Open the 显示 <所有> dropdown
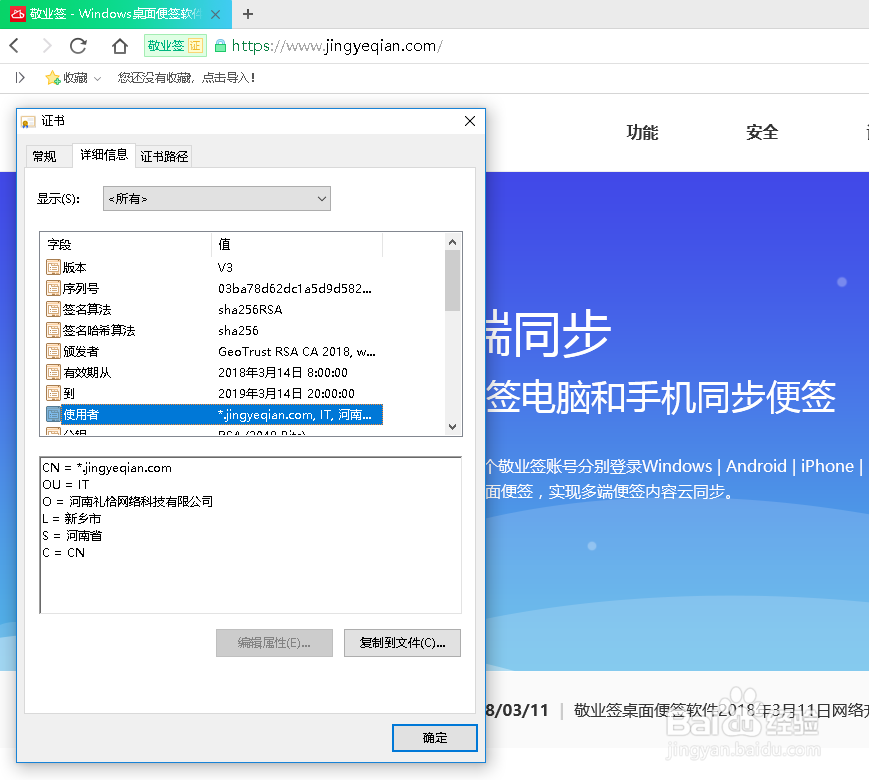The image size is (869, 780). click(x=217, y=198)
